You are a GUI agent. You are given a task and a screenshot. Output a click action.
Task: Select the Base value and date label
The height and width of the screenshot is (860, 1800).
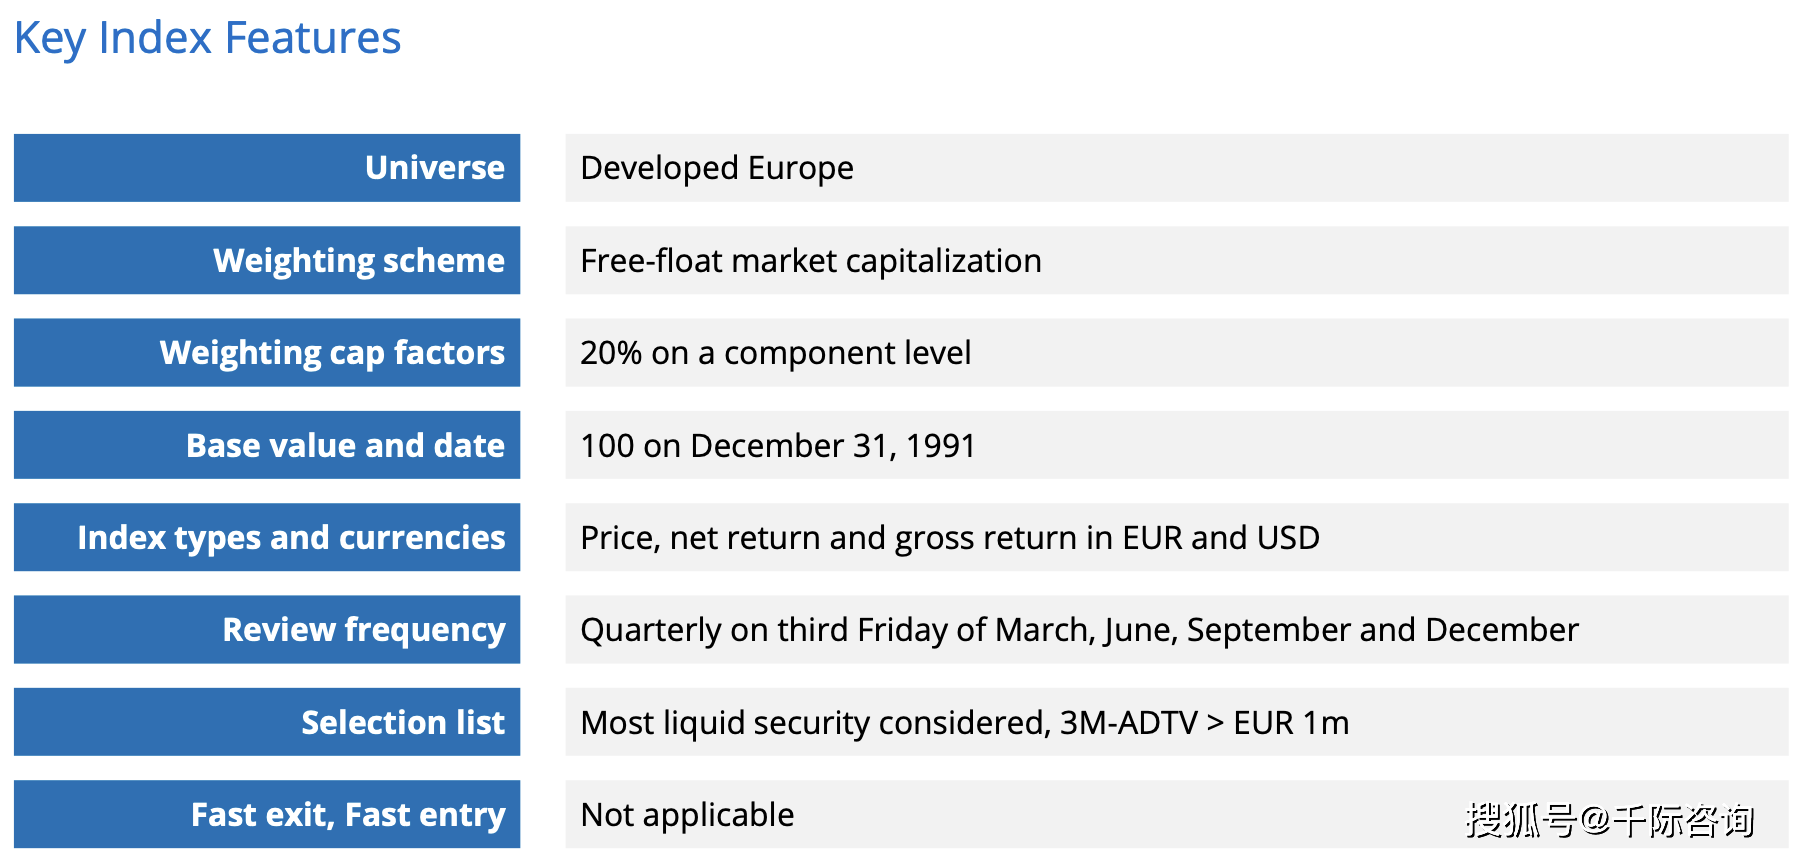coord(345,445)
